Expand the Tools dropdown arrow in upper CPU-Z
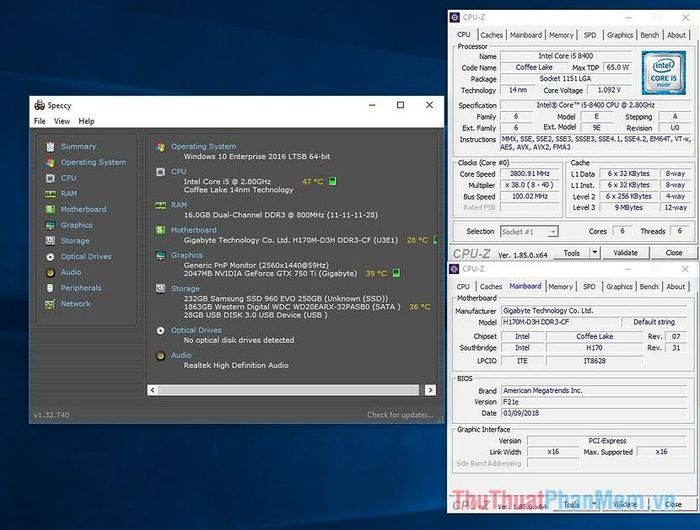This screenshot has height=530, width=700. pos(595,253)
